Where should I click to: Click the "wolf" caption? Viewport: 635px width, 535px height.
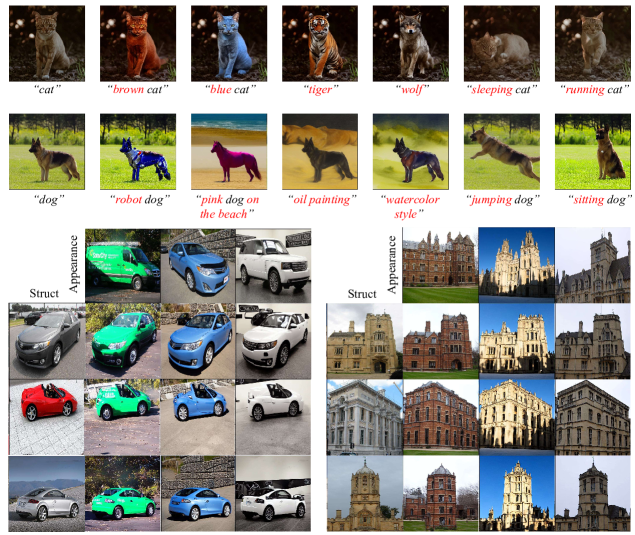pos(412,90)
